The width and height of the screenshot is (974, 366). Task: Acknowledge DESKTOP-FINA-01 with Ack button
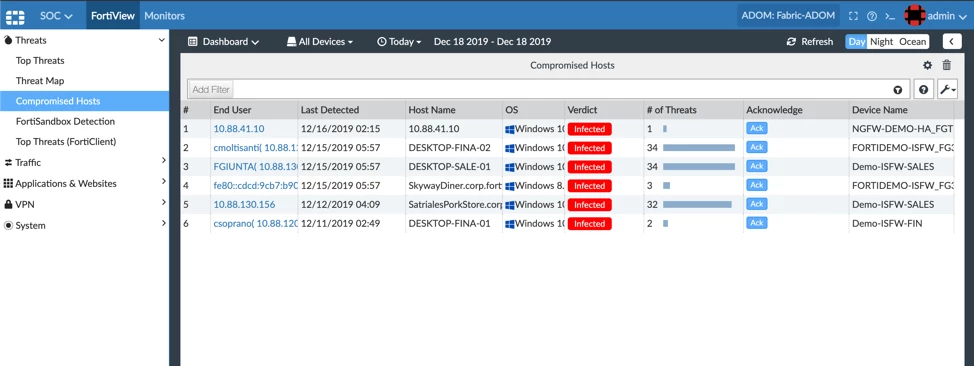coord(757,223)
